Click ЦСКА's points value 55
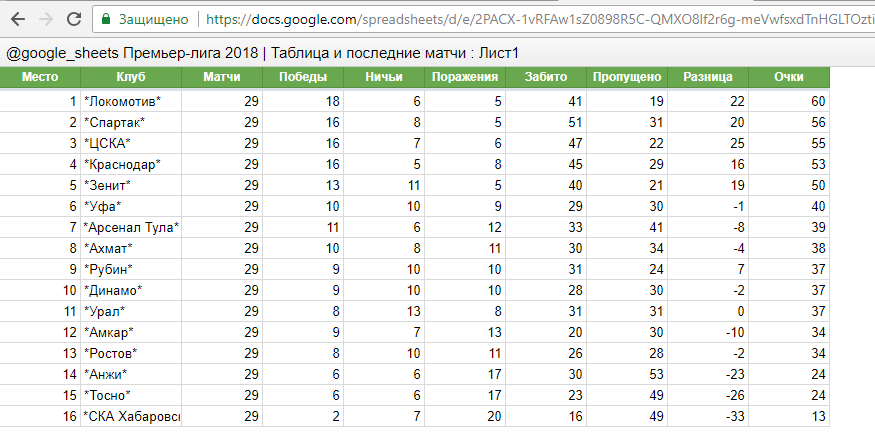Screen dimensions: 875x445 point(789,143)
